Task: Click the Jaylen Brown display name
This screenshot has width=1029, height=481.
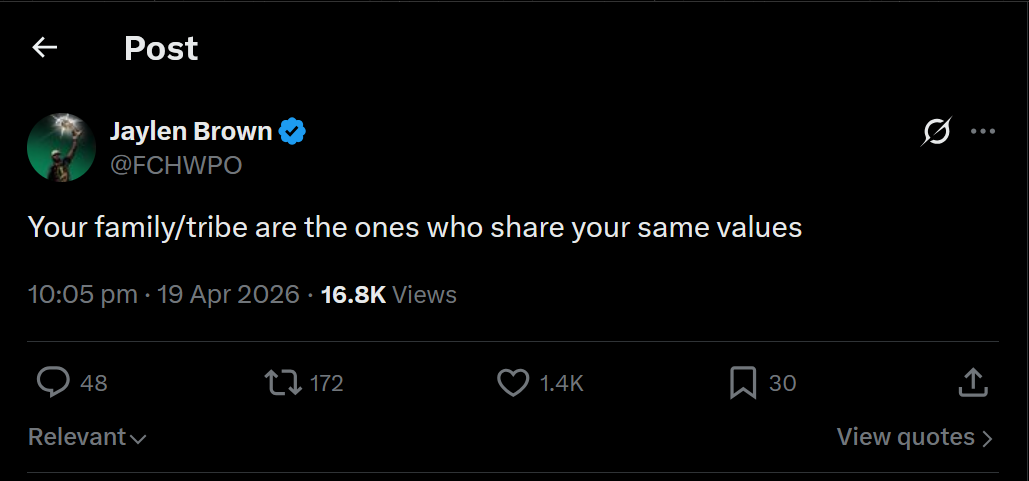Action: (191, 131)
